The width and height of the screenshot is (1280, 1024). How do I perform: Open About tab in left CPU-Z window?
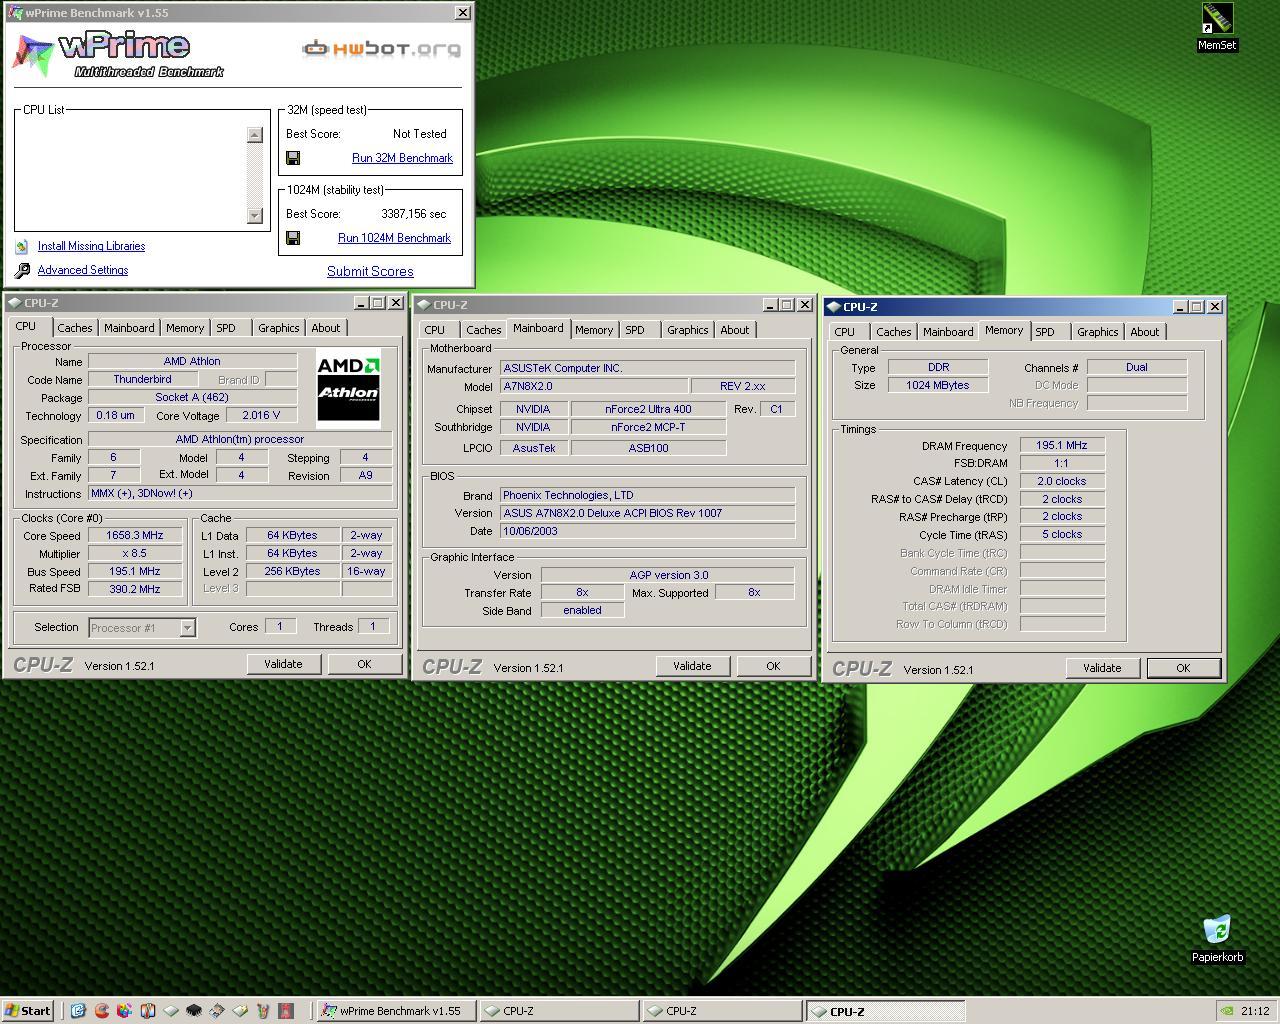(x=325, y=328)
